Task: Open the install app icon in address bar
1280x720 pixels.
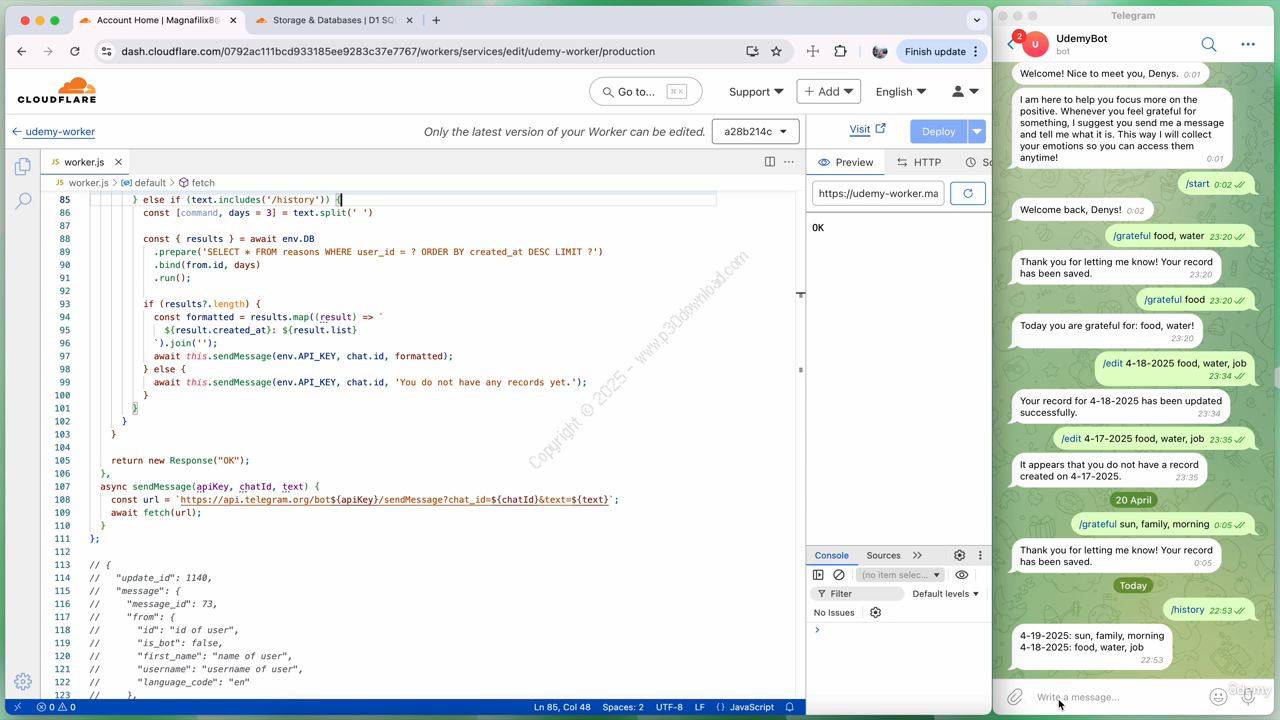Action: pos(752,51)
